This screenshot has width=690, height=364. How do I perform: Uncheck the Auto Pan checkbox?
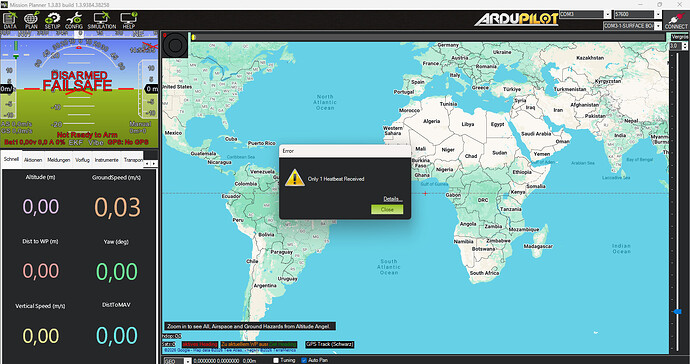tap(304, 360)
